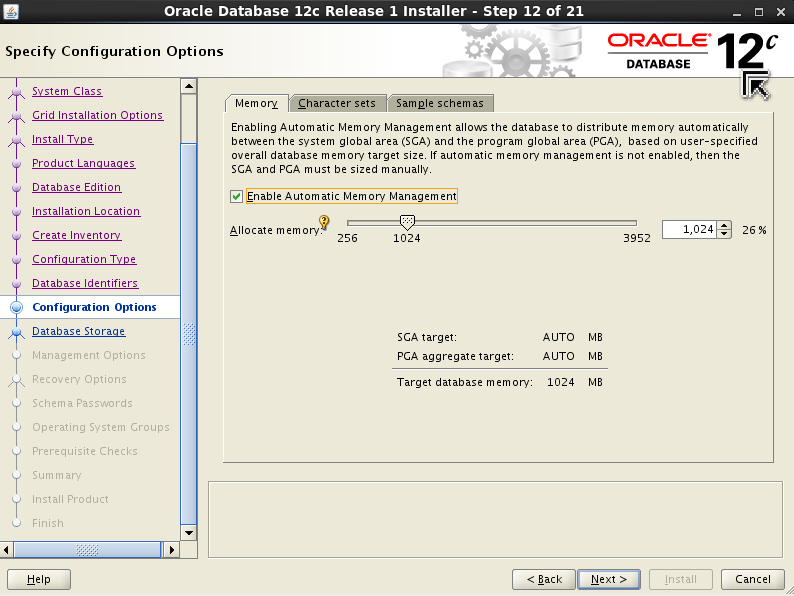The height and width of the screenshot is (596, 794).
Task: Click the '3952' slider maximum label
Action: (637, 238)
